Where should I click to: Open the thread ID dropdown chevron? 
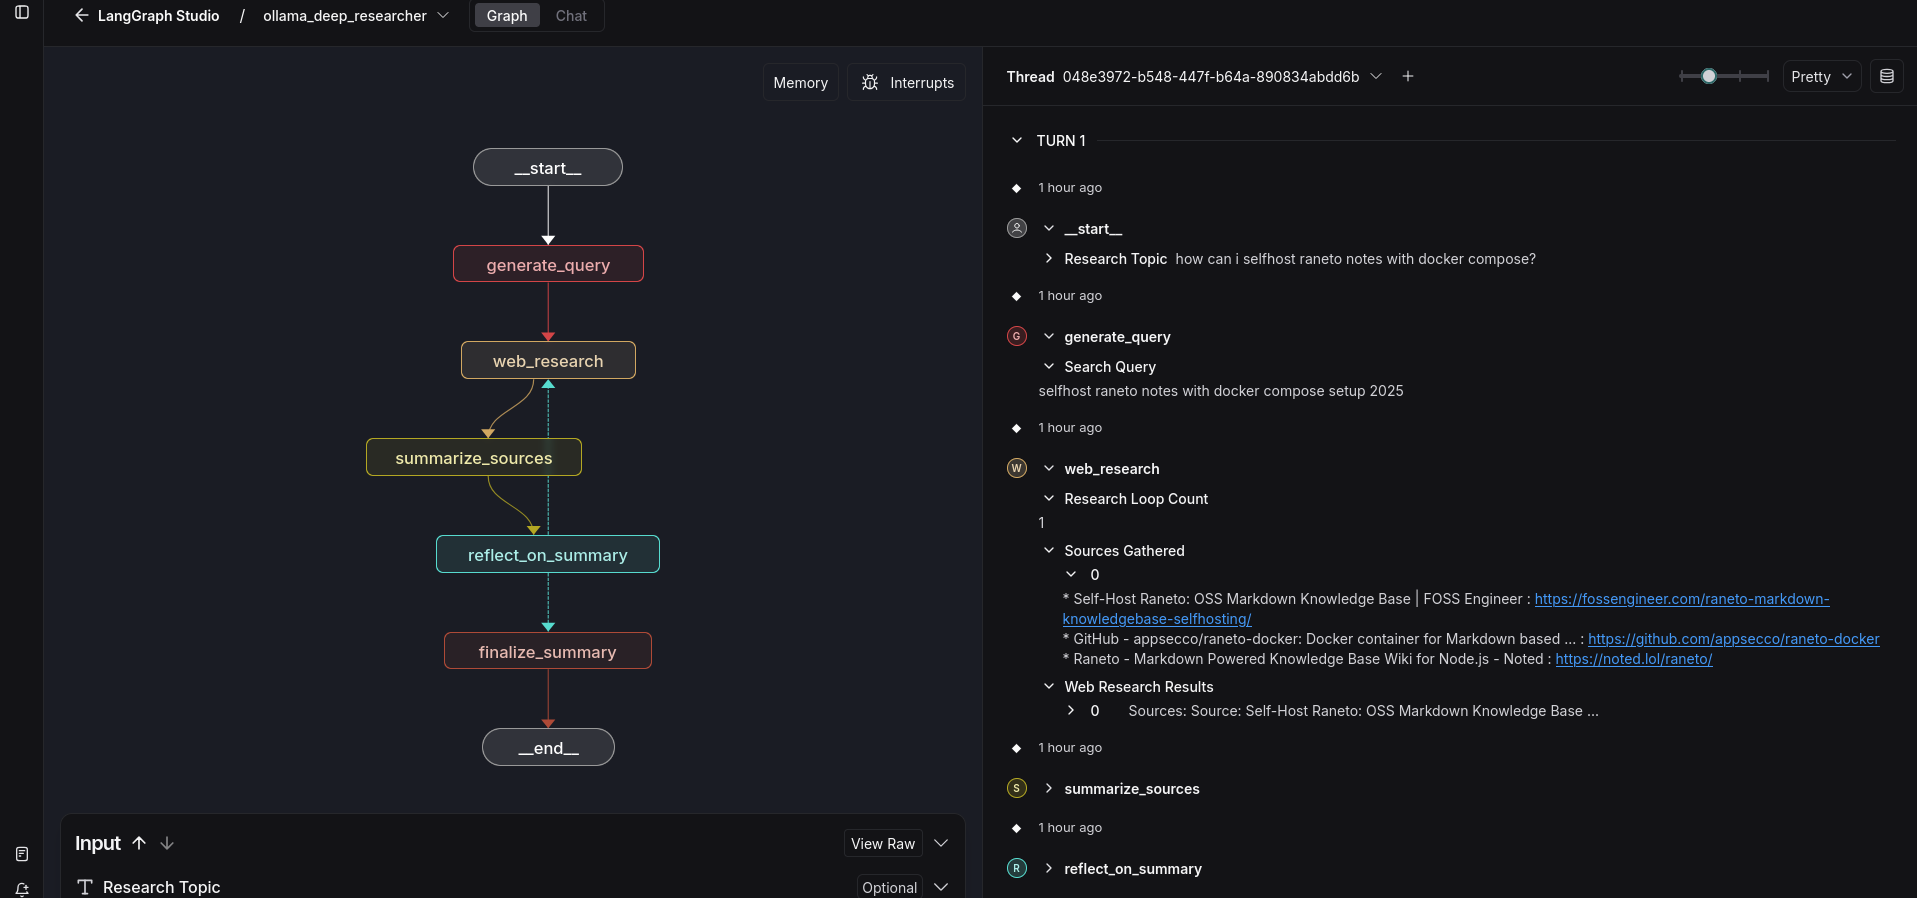1376,77
